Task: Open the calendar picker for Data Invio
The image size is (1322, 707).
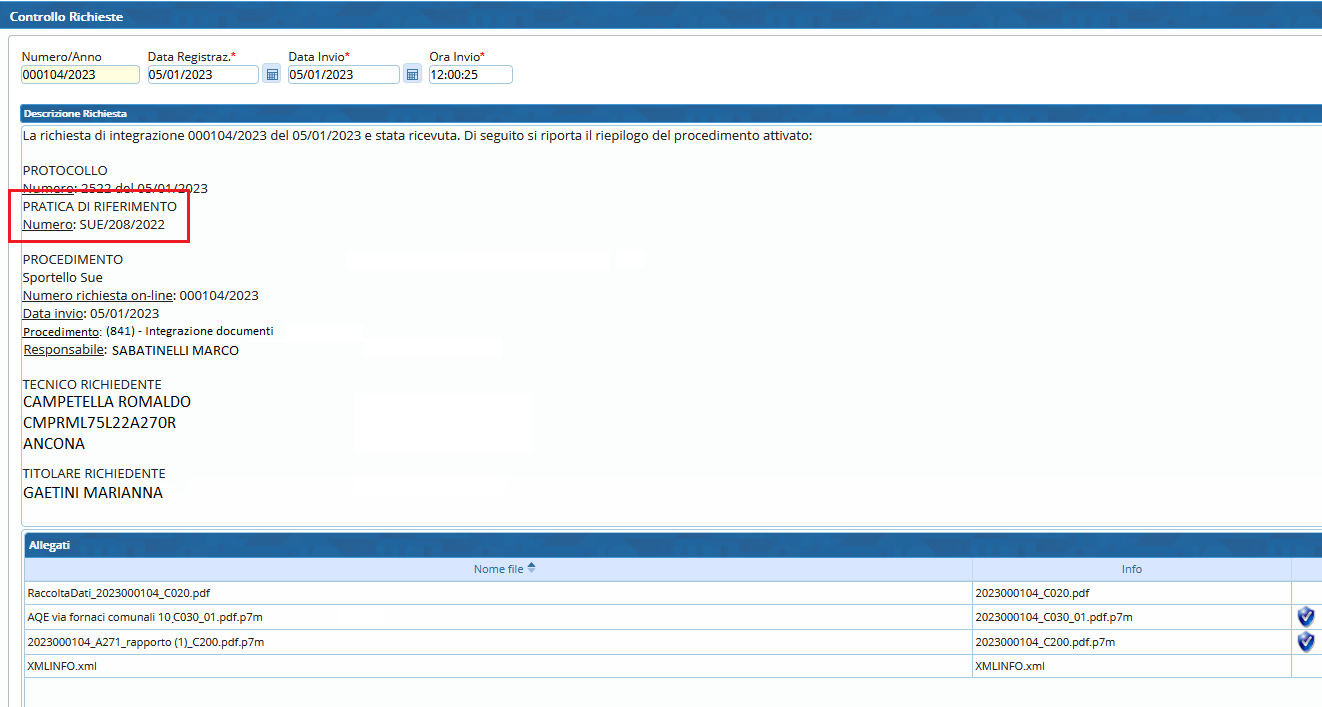Action: tap(412, 75)
